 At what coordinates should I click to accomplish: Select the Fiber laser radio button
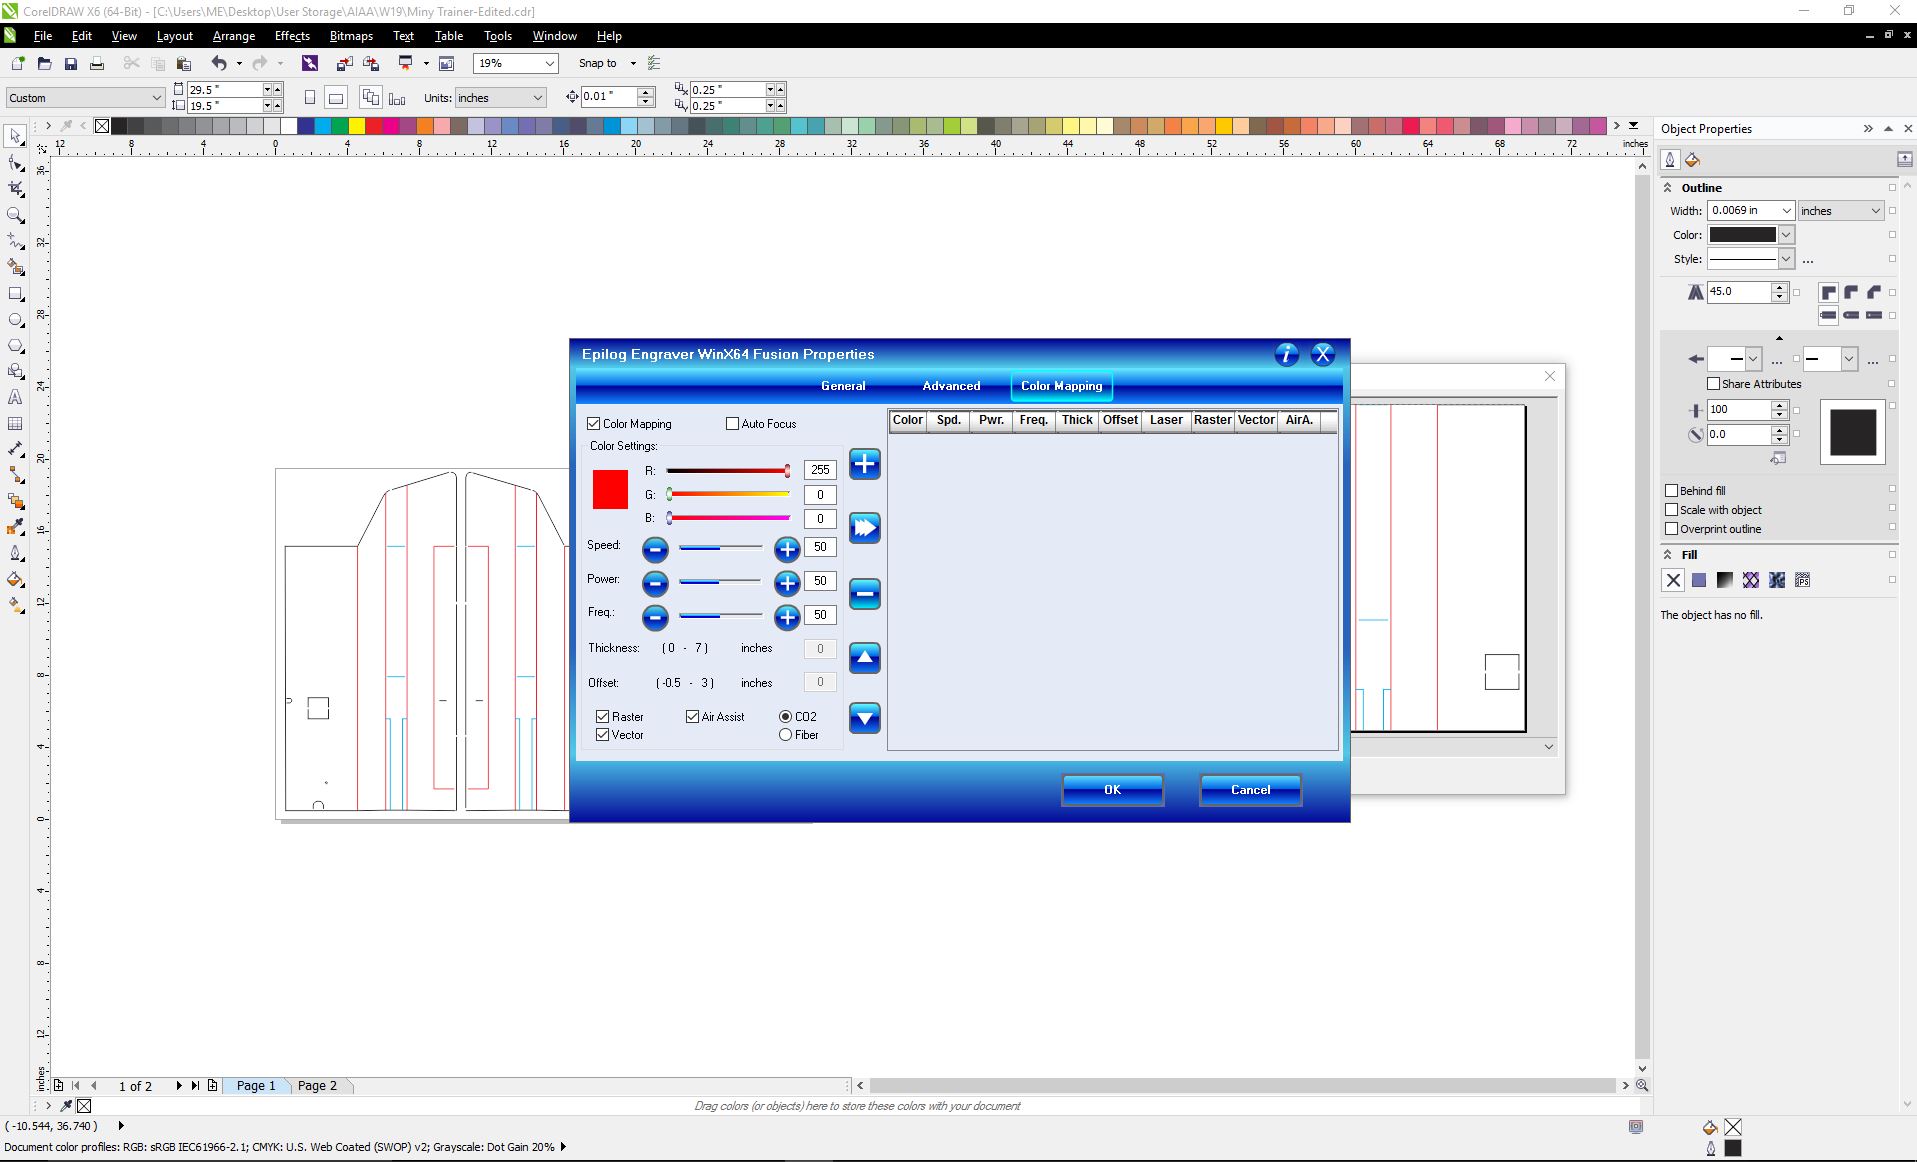[785, 735]
